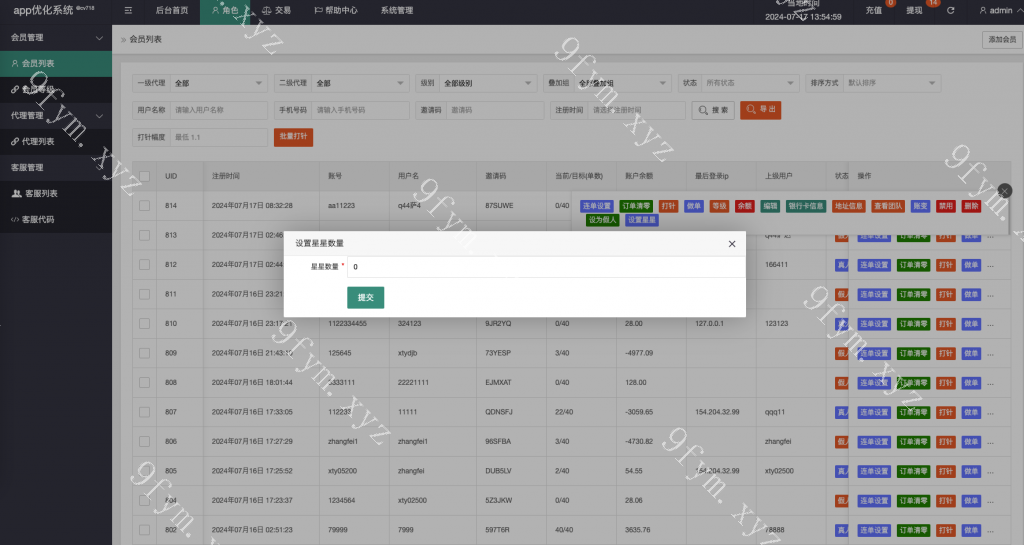Expand the 客服管理 sidebar section
The width and height of the screenshot is (1024, 545).
point(56,168)
